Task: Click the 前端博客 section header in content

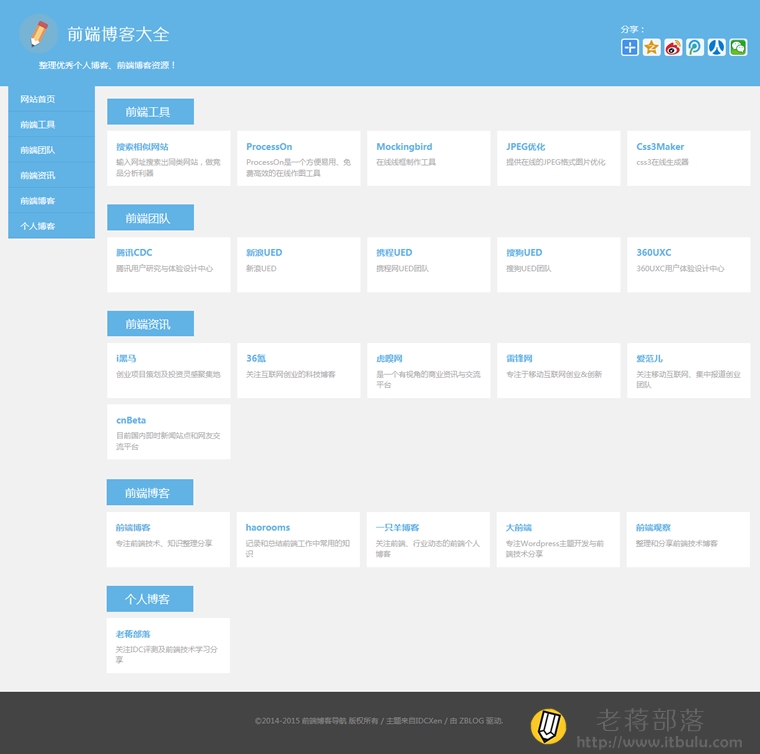Action: point(150,492)
